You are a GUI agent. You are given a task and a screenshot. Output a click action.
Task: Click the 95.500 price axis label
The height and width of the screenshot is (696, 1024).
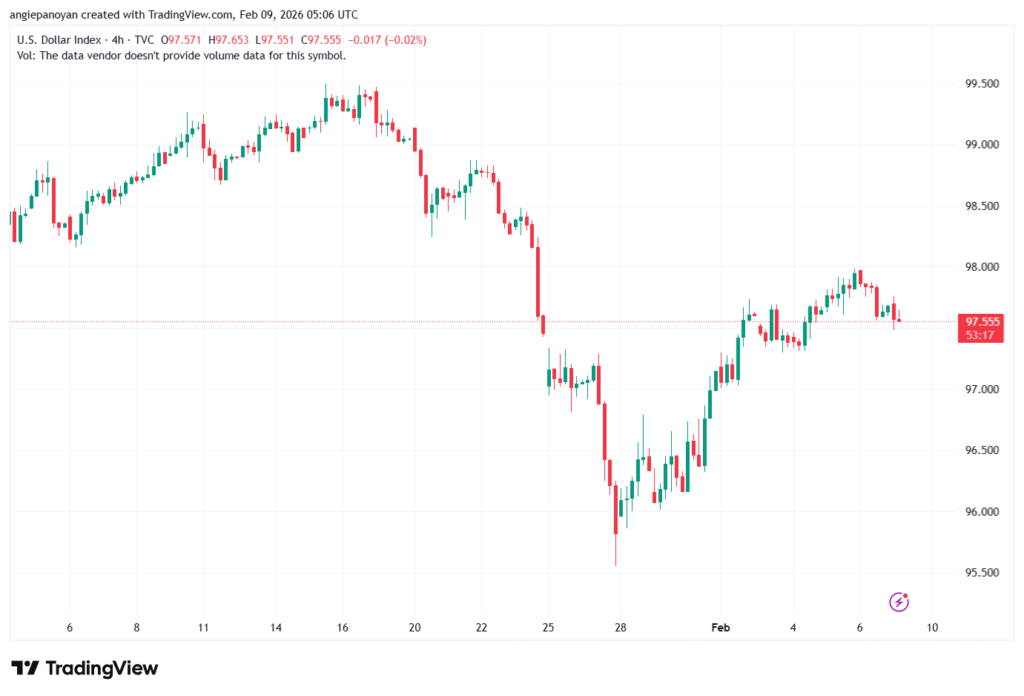[x=980, y=573]
